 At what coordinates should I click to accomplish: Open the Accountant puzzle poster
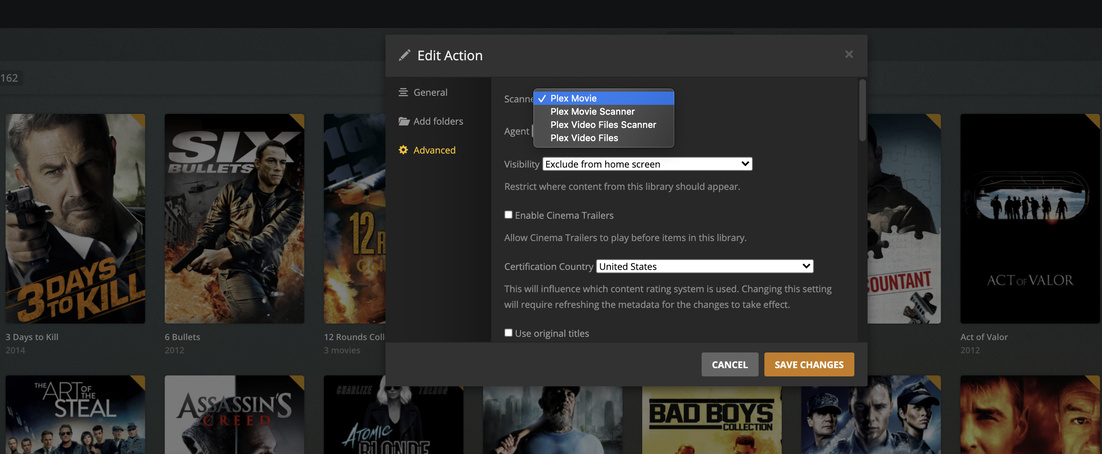click(904, 219)
